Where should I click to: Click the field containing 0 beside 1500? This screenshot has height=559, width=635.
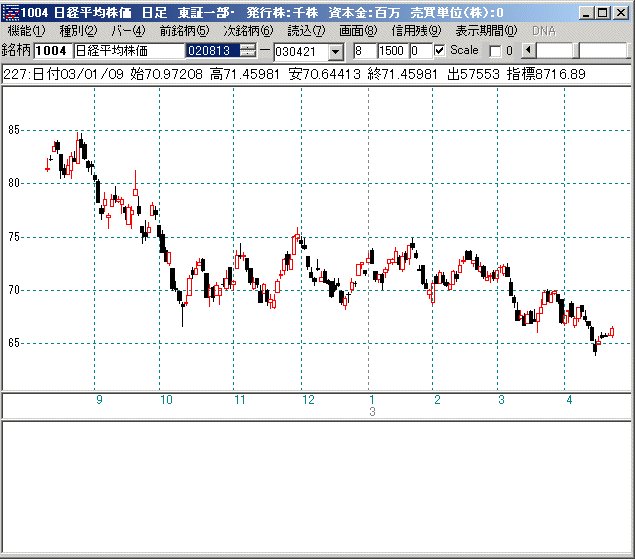tap(421, 51)
